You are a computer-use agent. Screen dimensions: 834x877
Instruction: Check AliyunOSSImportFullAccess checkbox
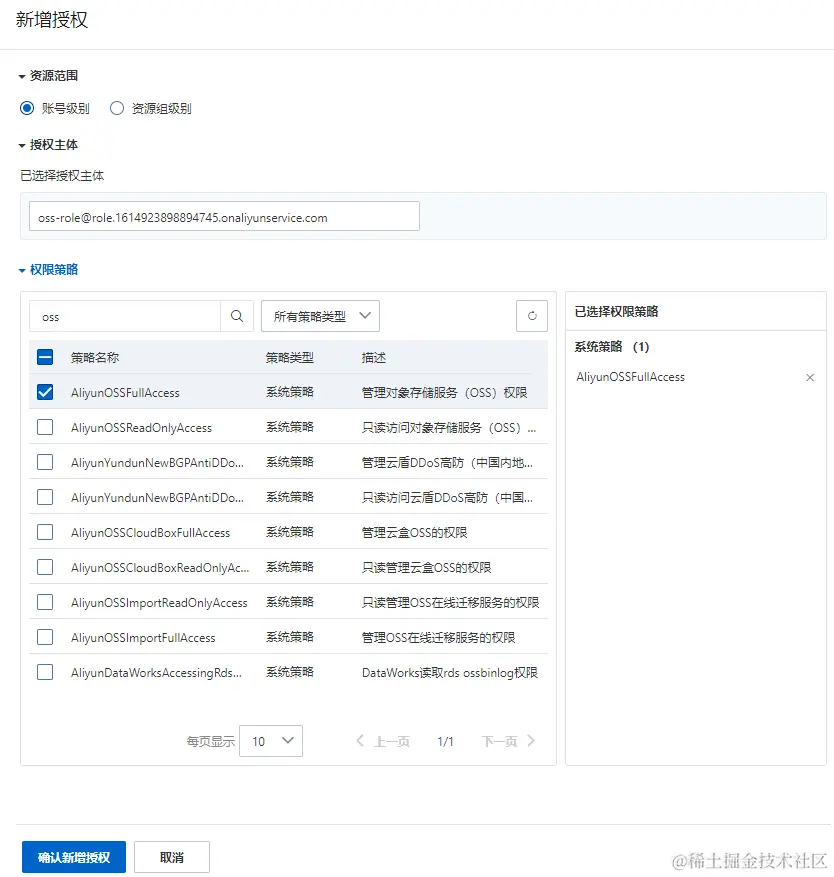coord(45,637)
